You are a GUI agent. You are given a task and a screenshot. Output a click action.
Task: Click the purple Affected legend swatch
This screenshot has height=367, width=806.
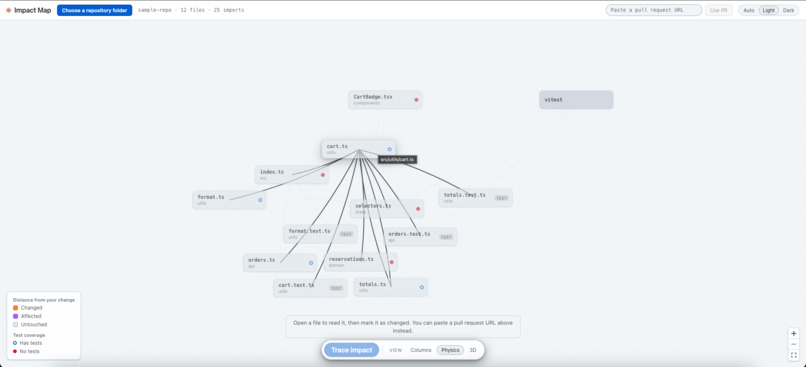[15, 316]
